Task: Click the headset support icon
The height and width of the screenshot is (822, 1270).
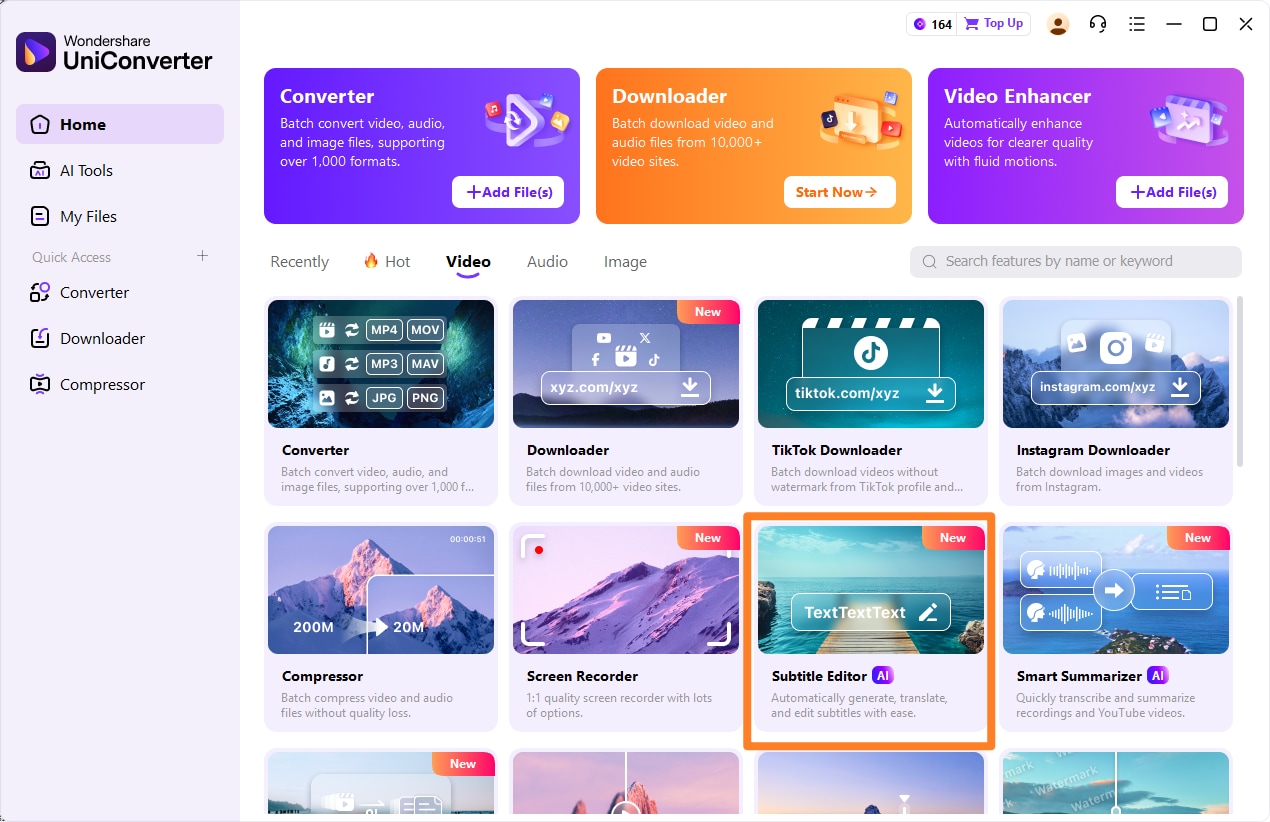Action: tap(1098, 24)
